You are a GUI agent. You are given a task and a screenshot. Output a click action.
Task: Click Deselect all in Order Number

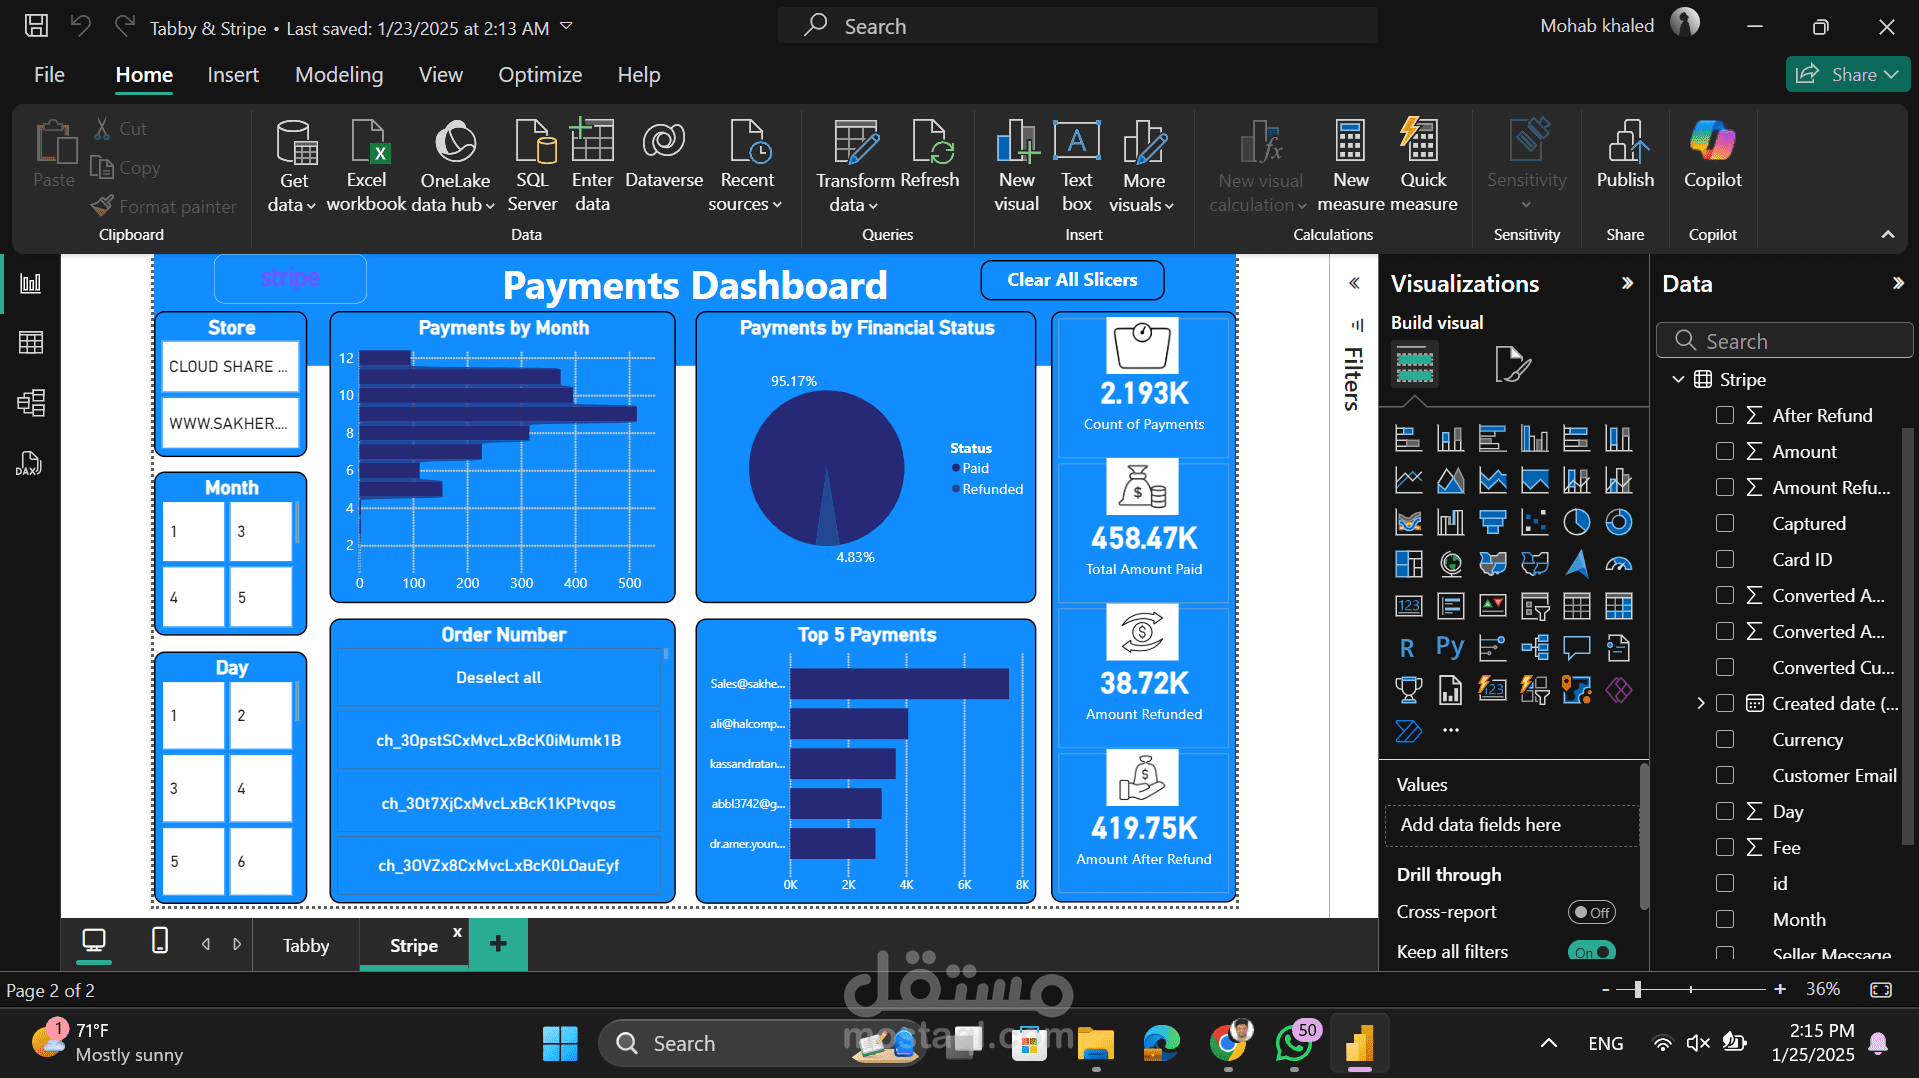click(498, 677)
